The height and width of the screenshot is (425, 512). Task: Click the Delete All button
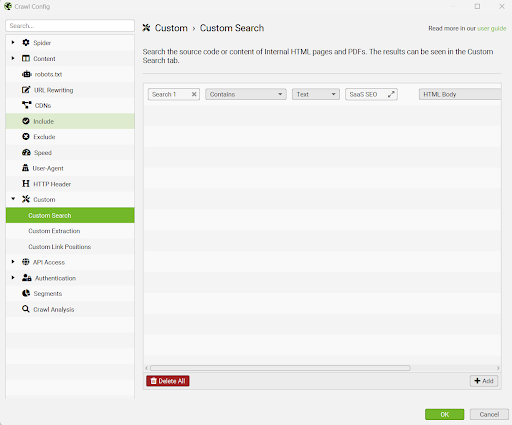[x=168, y=381]
